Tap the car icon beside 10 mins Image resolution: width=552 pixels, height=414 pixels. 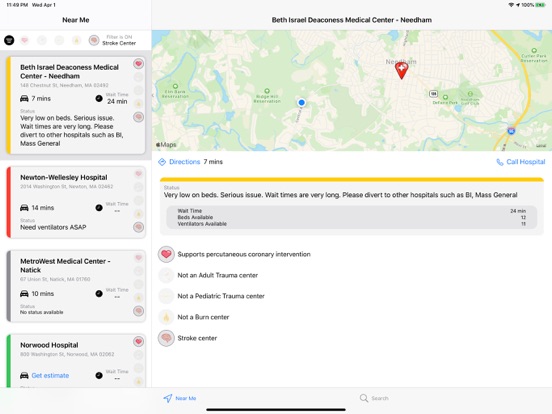point(24,294)
